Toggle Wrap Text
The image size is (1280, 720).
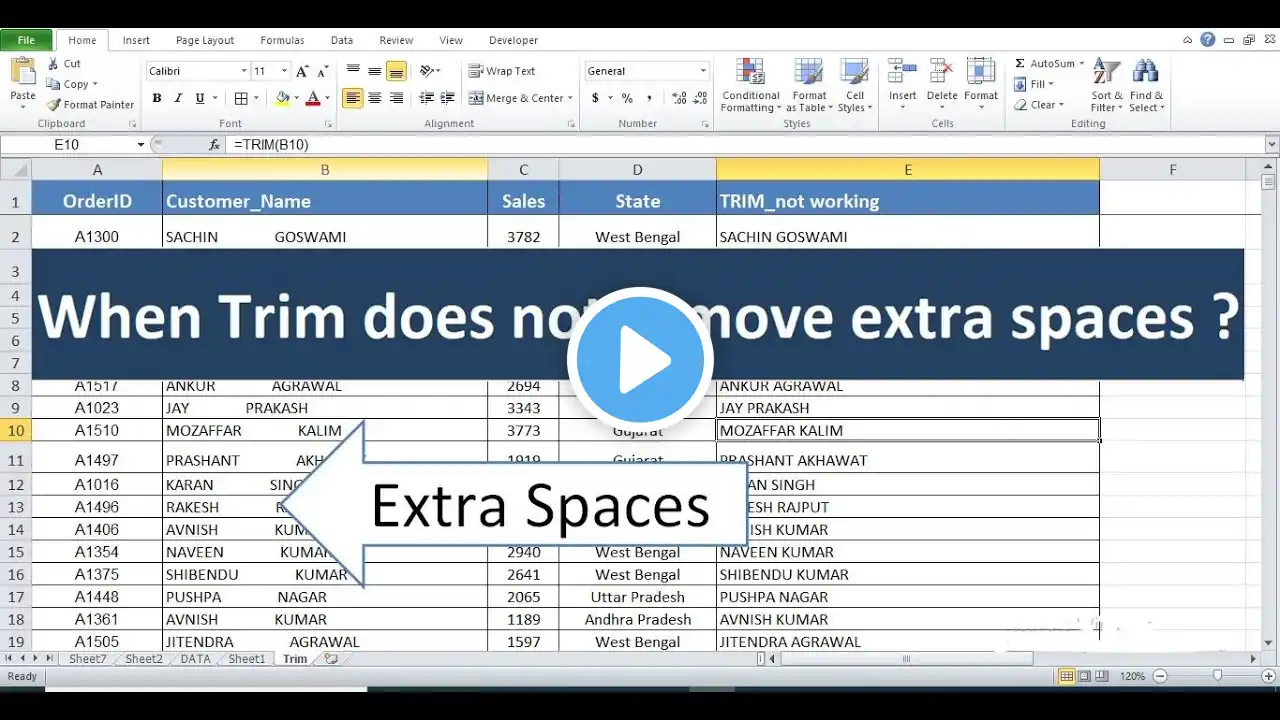coord(502,71)
